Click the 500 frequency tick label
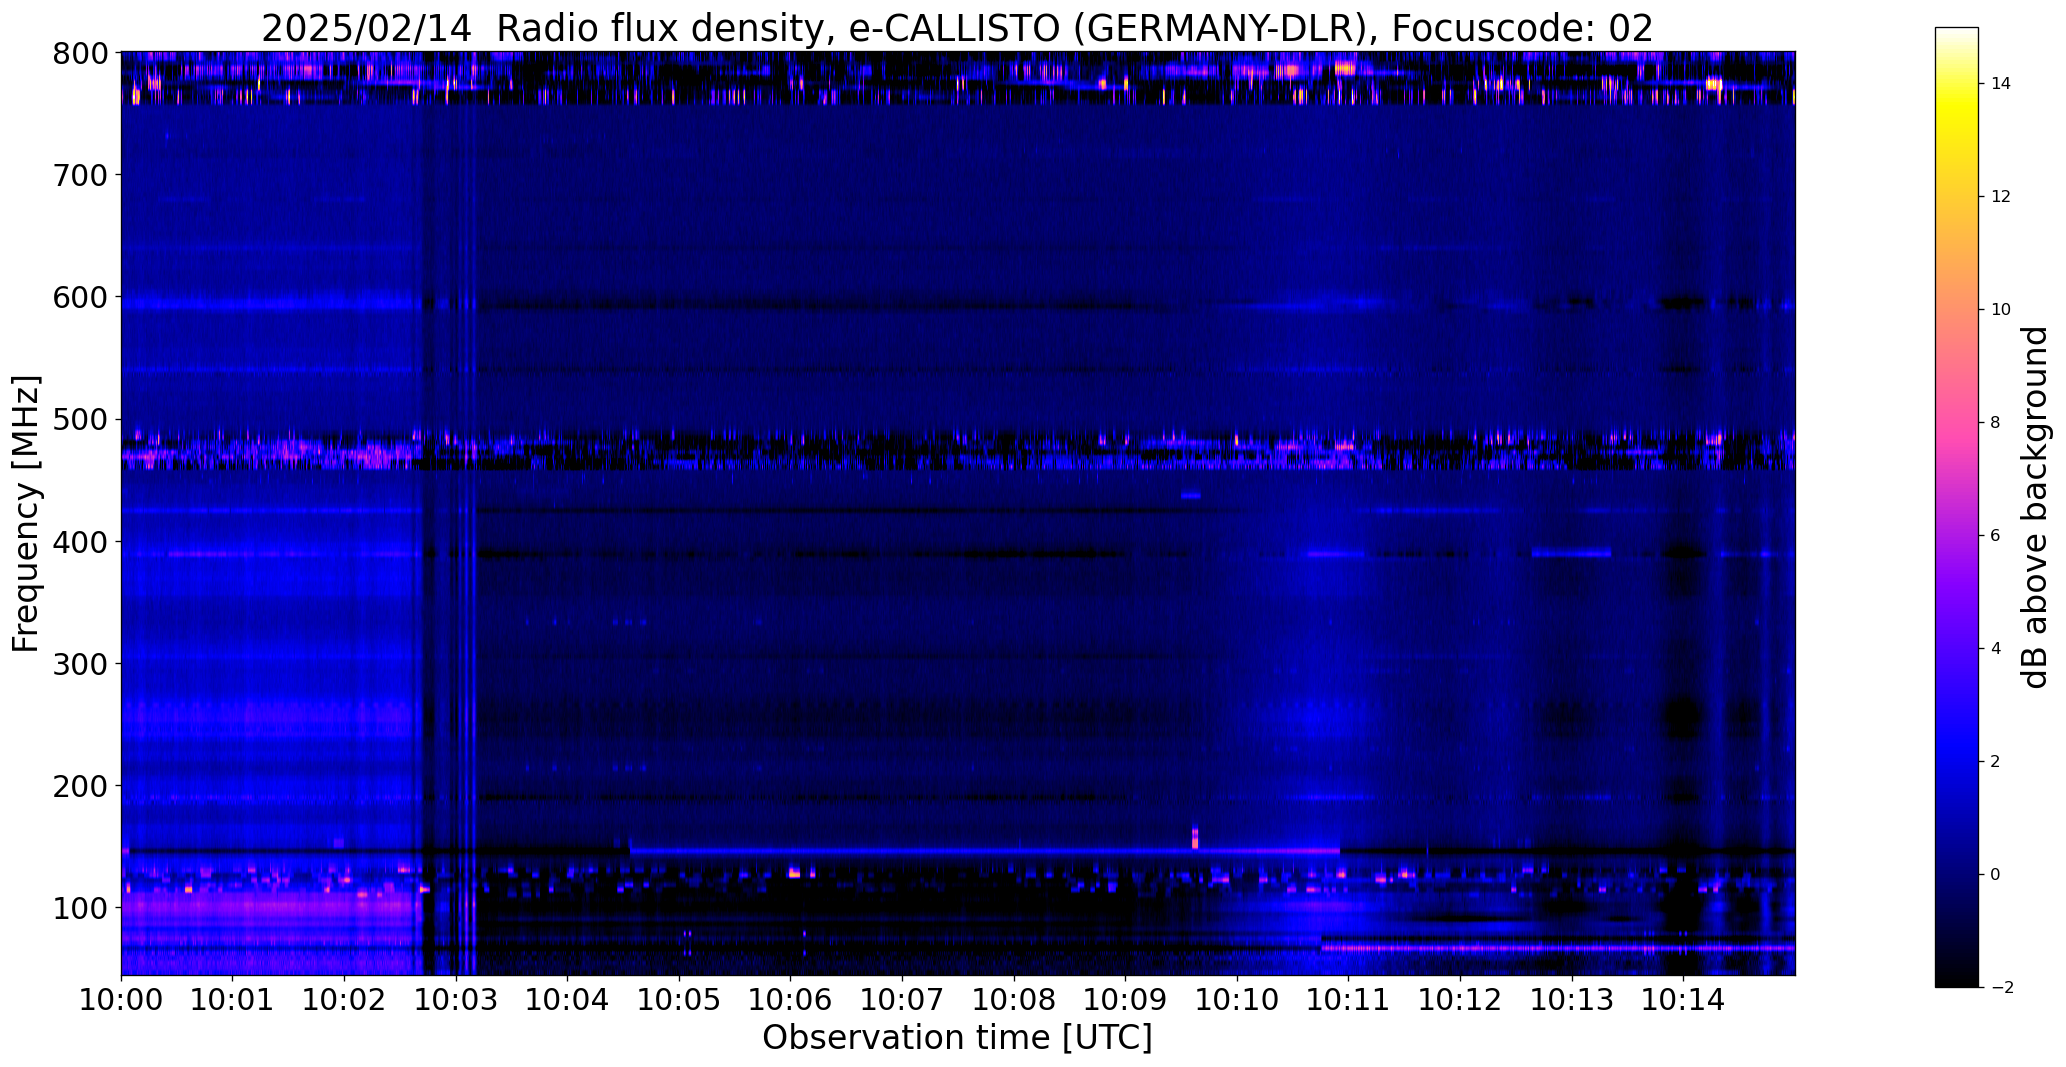The image size is (2066, 1067). tap(78, 419)
